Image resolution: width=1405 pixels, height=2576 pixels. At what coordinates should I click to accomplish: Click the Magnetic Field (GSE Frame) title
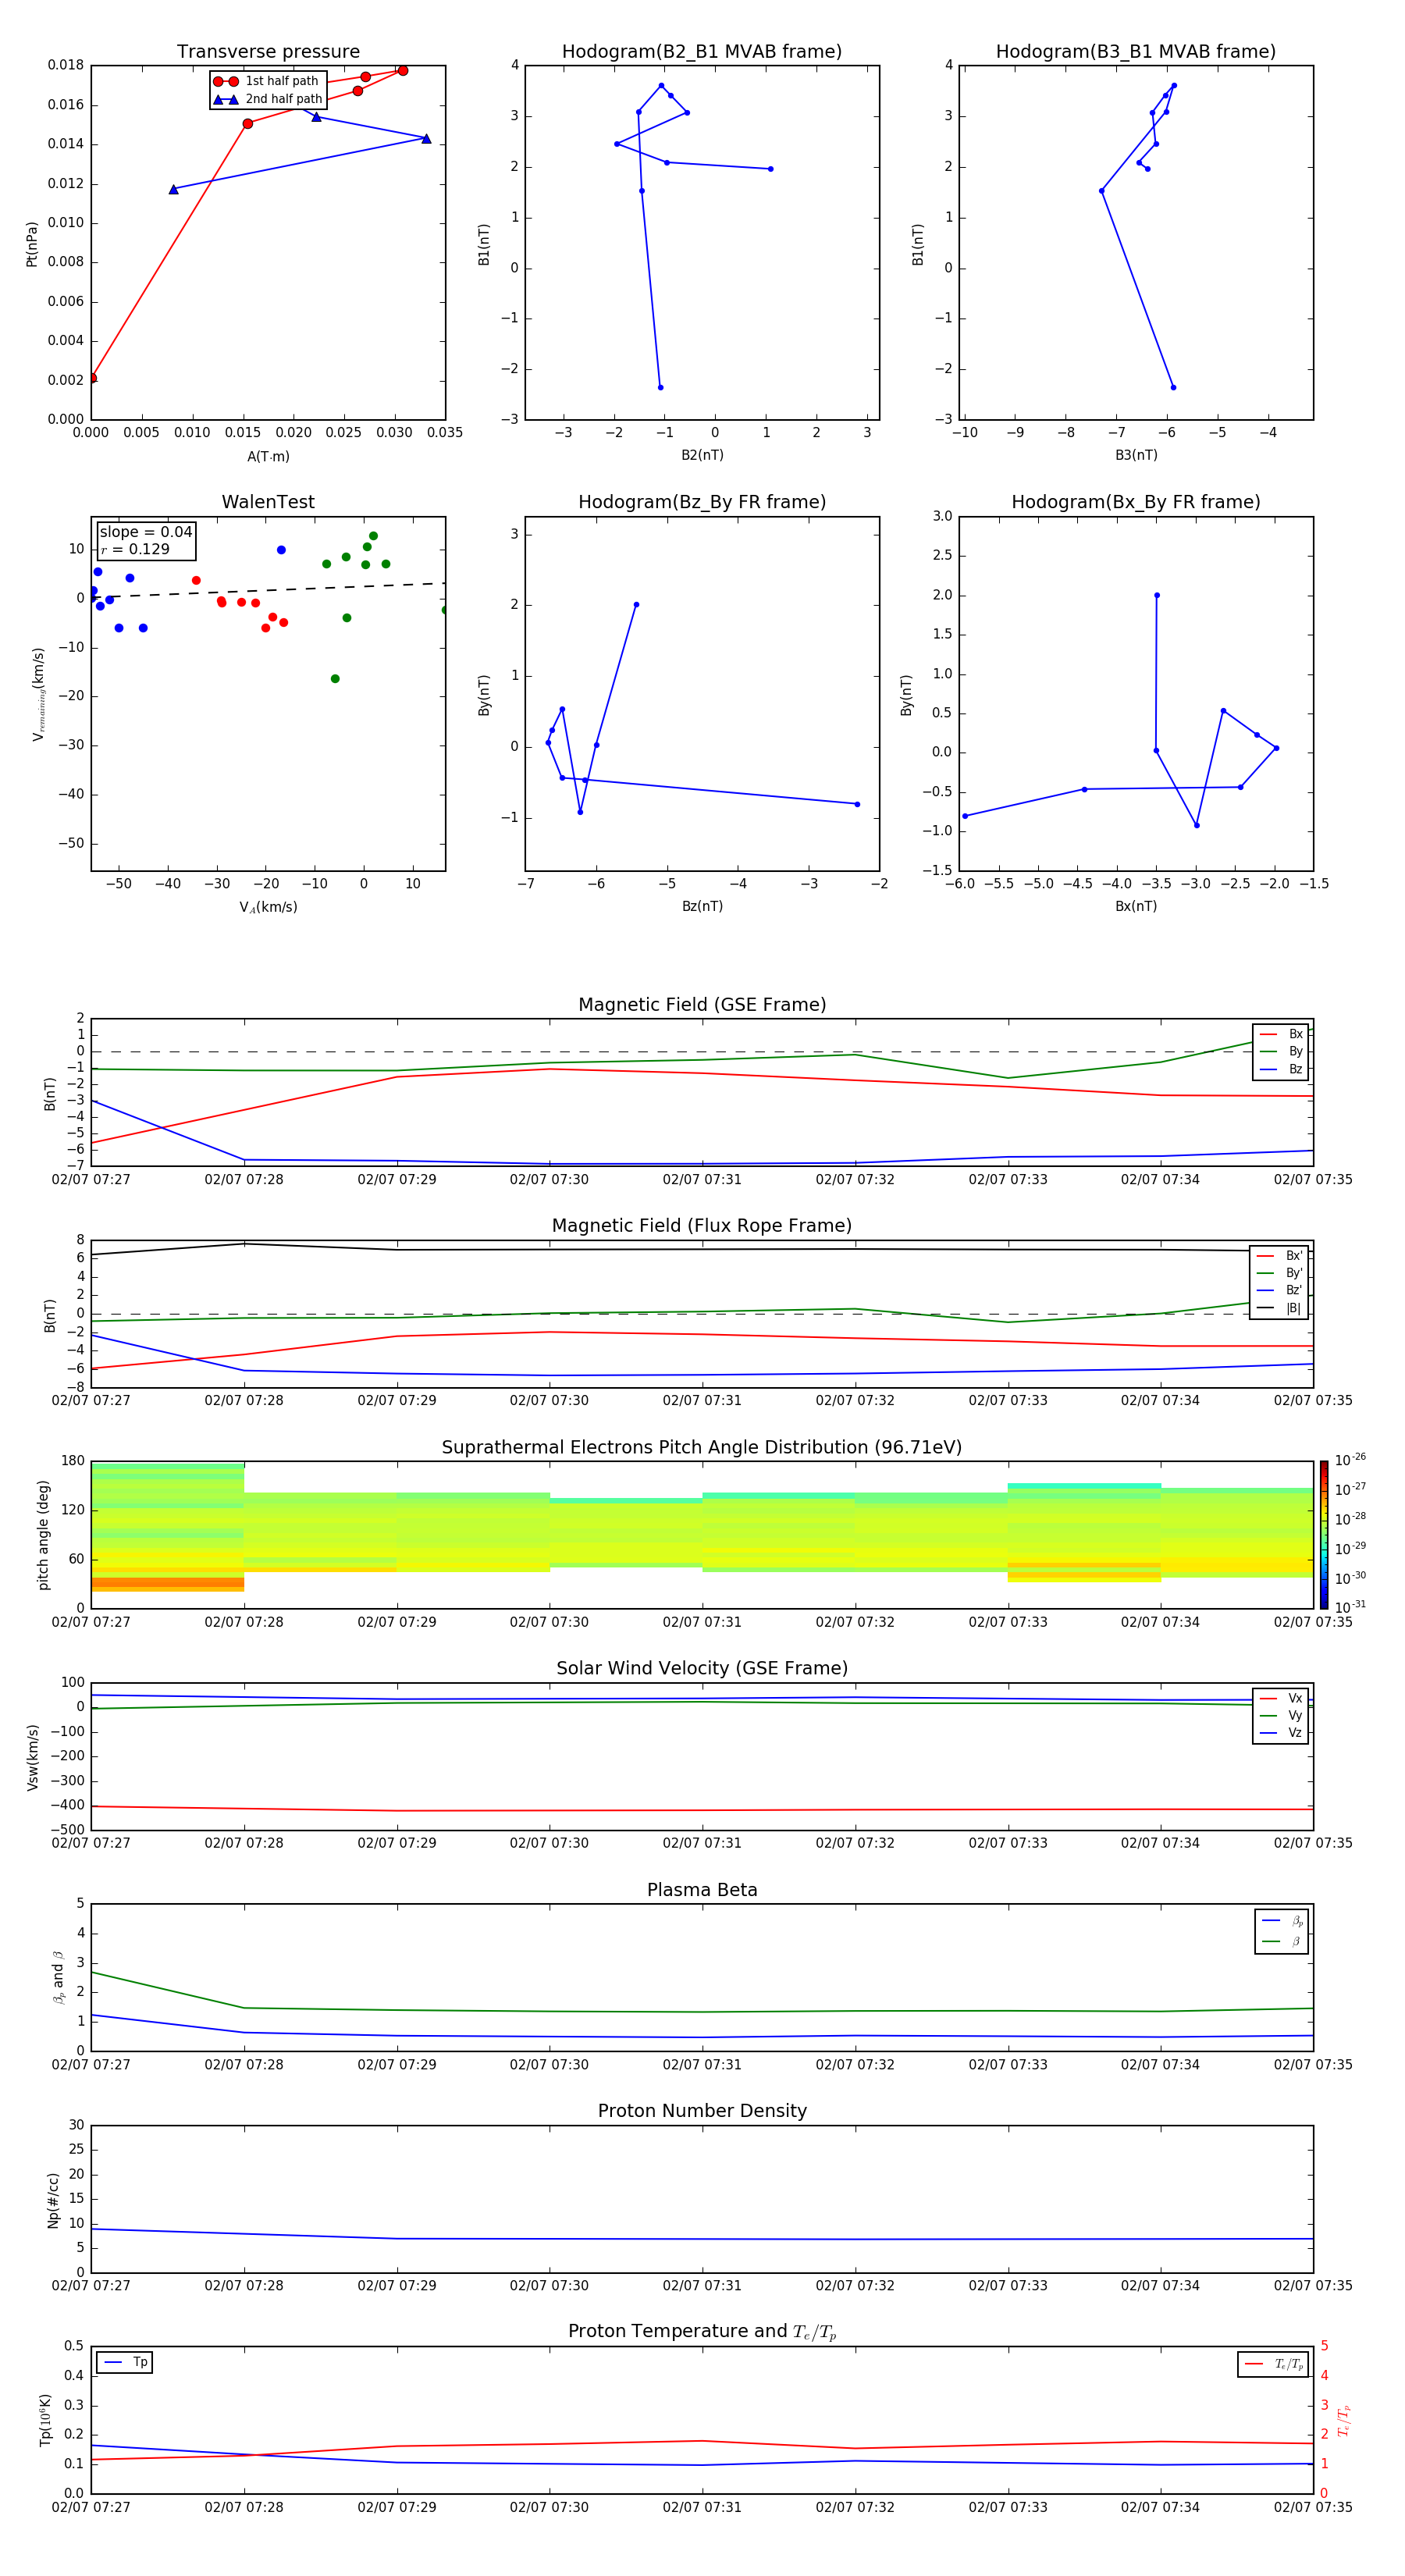pyautogui.click(x=702, y=1005)
